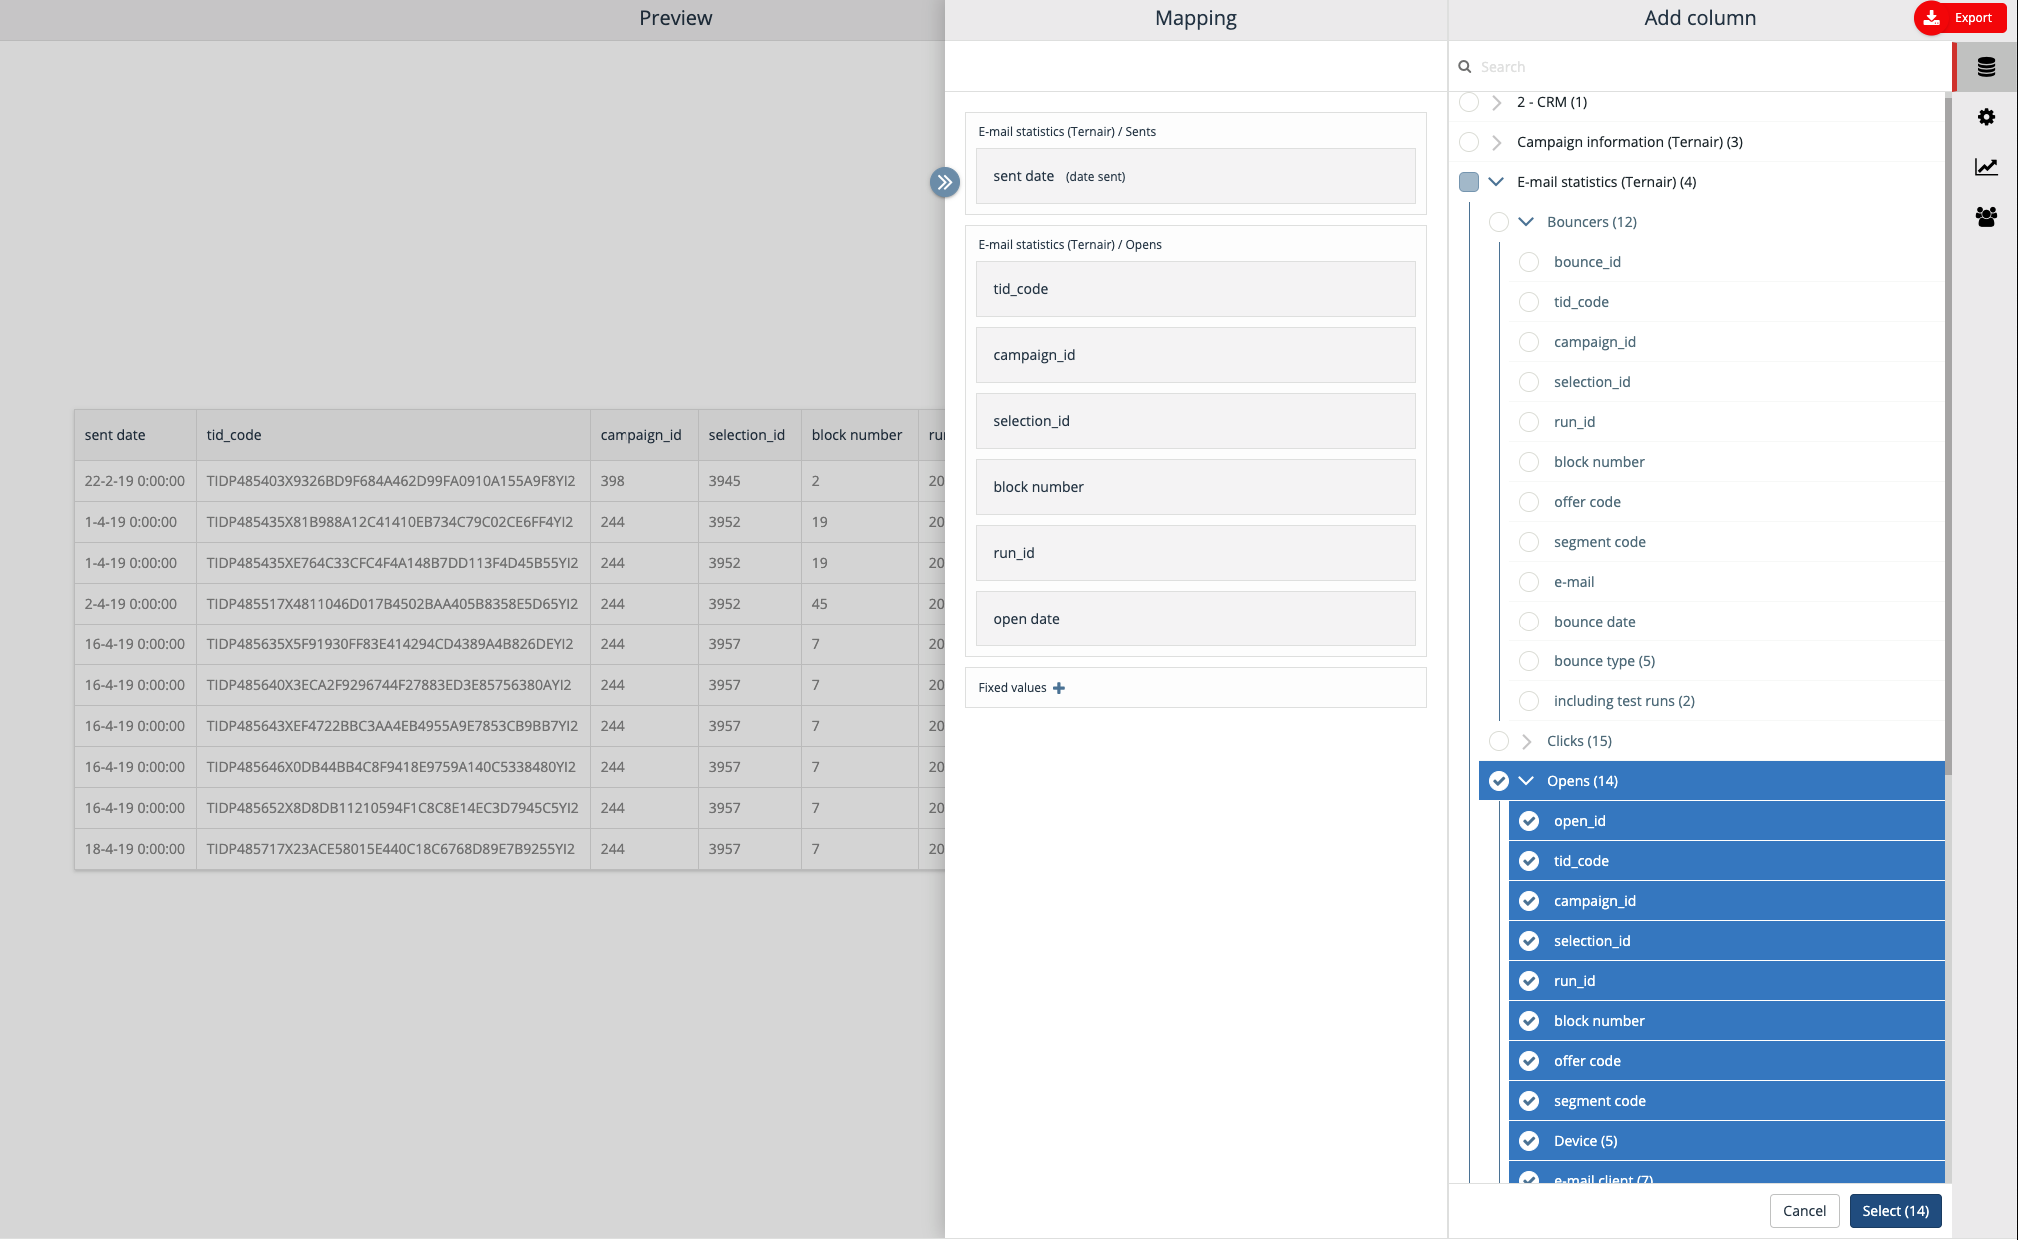Uncheck run_id under Opens
The image size is (2018, 1240).
(x=1529, y=981)
